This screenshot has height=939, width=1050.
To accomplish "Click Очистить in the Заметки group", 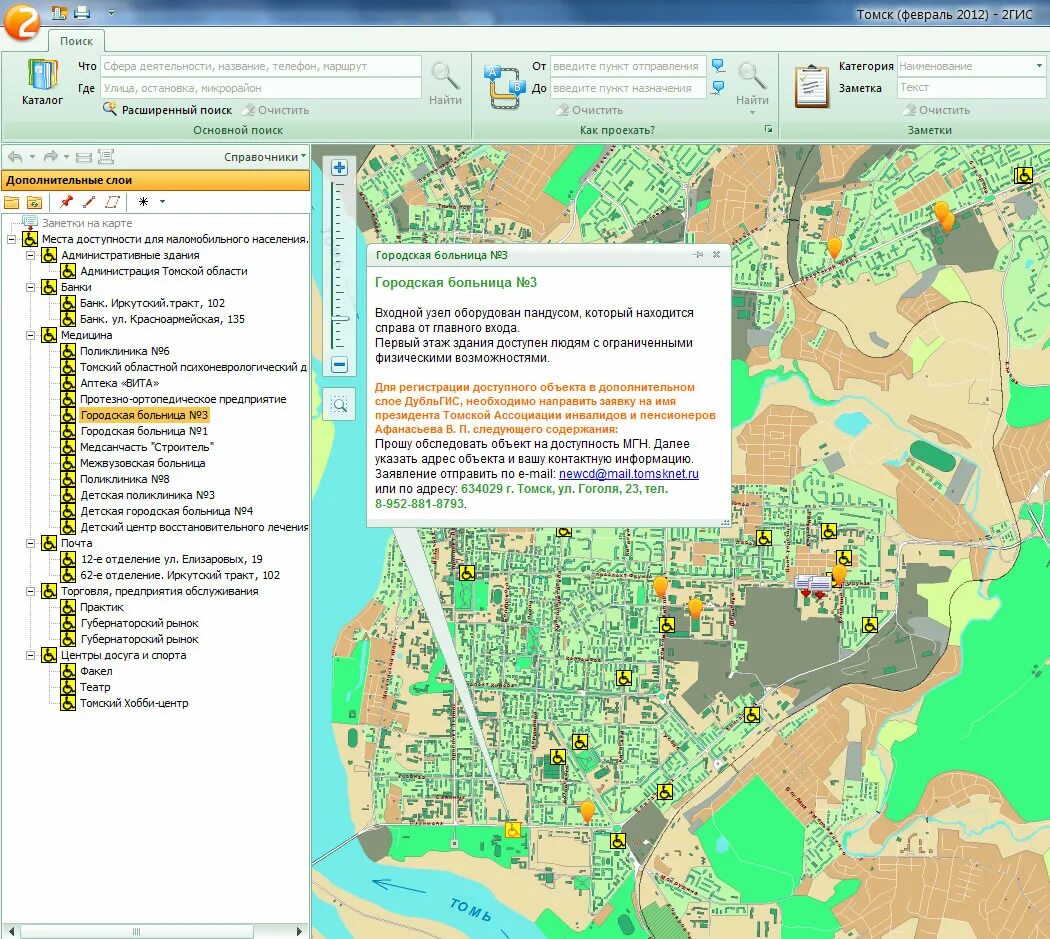I will [x=937, y=110].
